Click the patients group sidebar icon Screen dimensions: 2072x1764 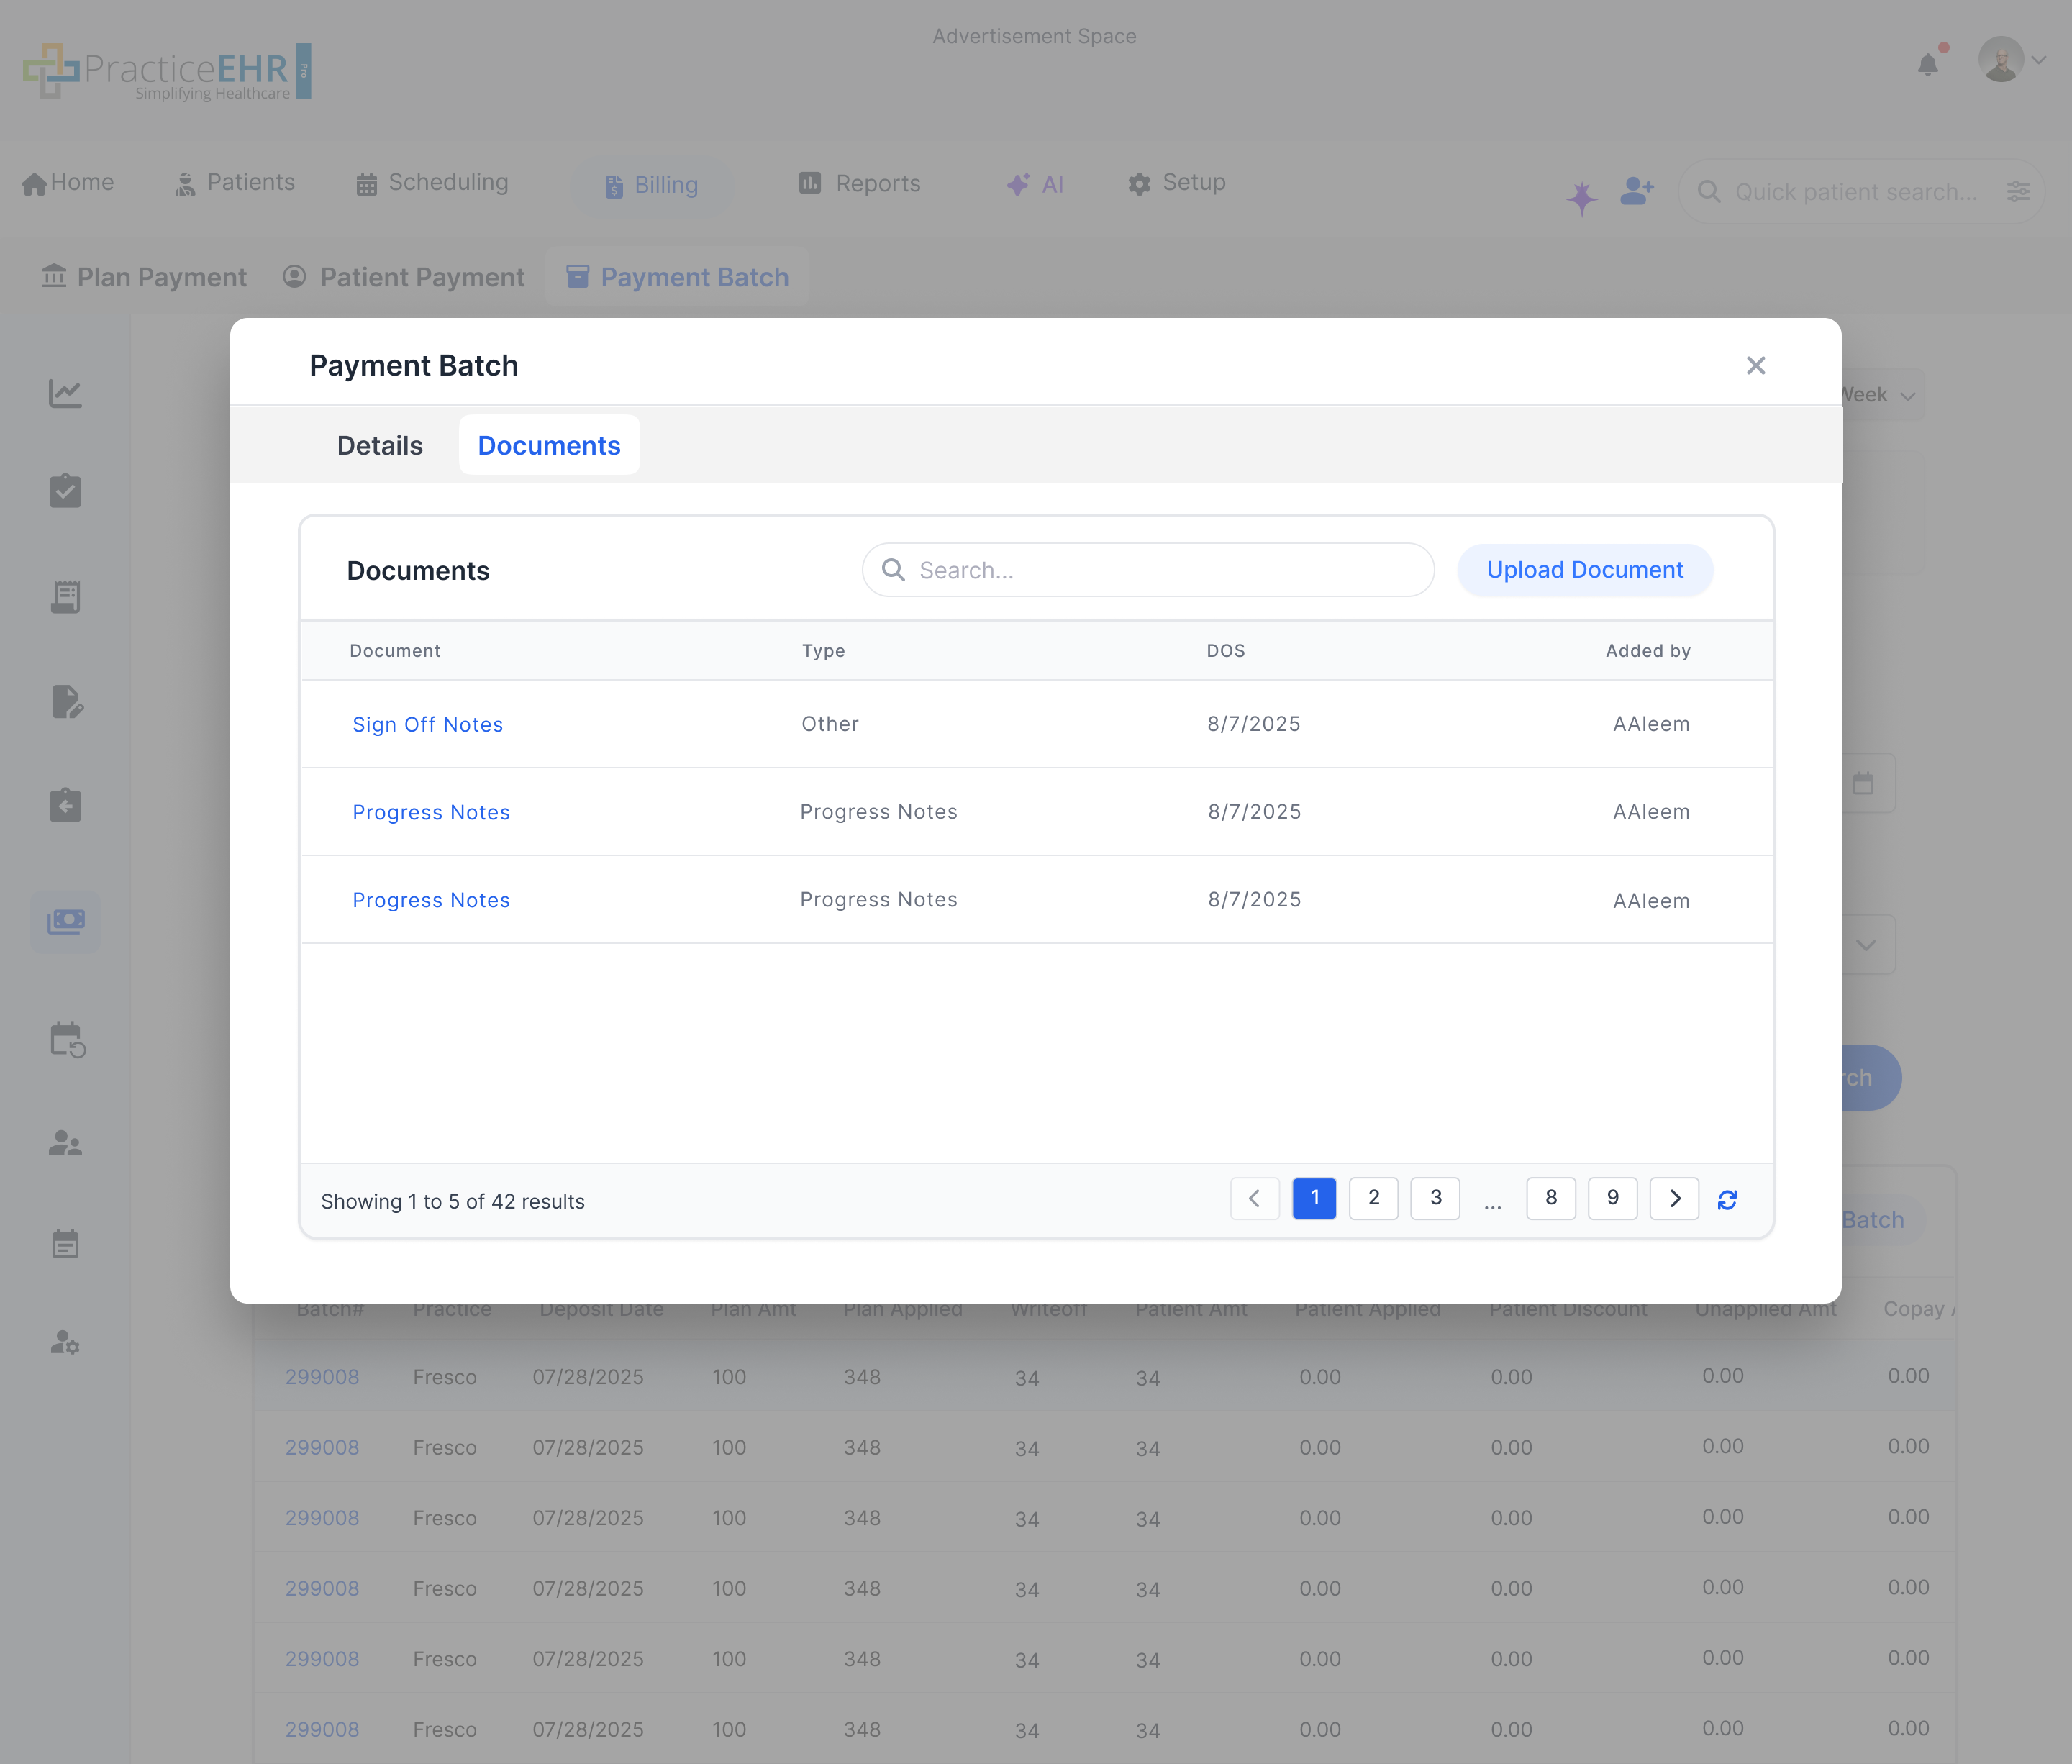pos(65,1143)
